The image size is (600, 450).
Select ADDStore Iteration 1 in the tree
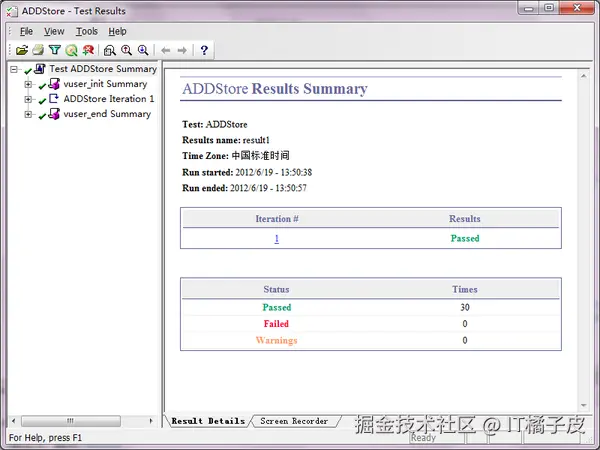click(x=109, y=99)
